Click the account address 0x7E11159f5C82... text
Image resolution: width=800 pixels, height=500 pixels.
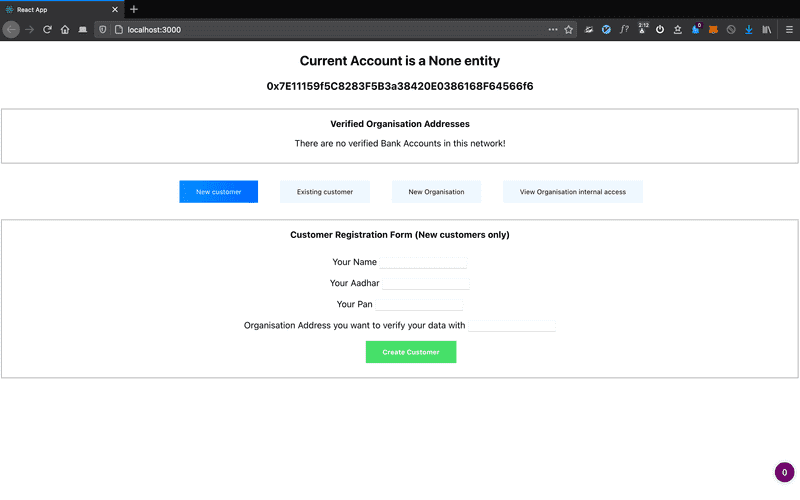(x=399, y=86)
